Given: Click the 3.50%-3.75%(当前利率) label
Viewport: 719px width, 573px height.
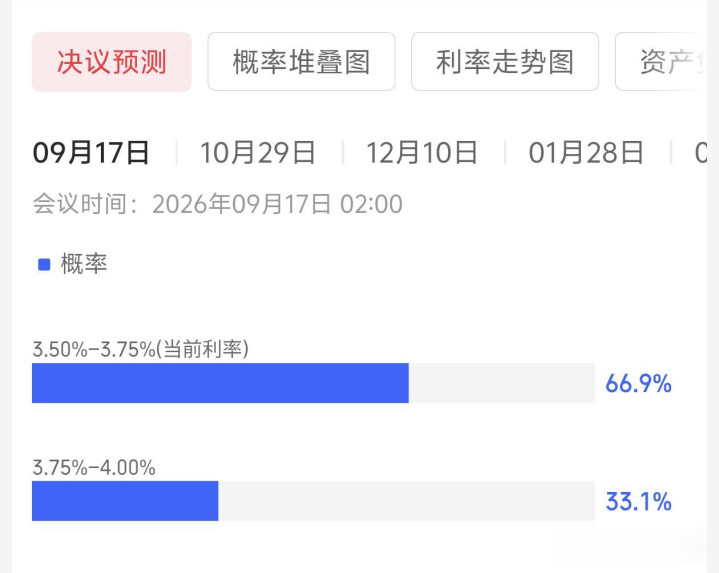Looking at the screenshot, I should pyautogui.click(x=140, y=349).
